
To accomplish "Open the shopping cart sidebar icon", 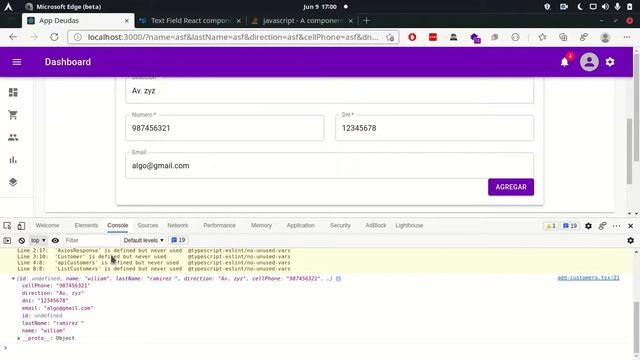I will [x=13, y=115].
